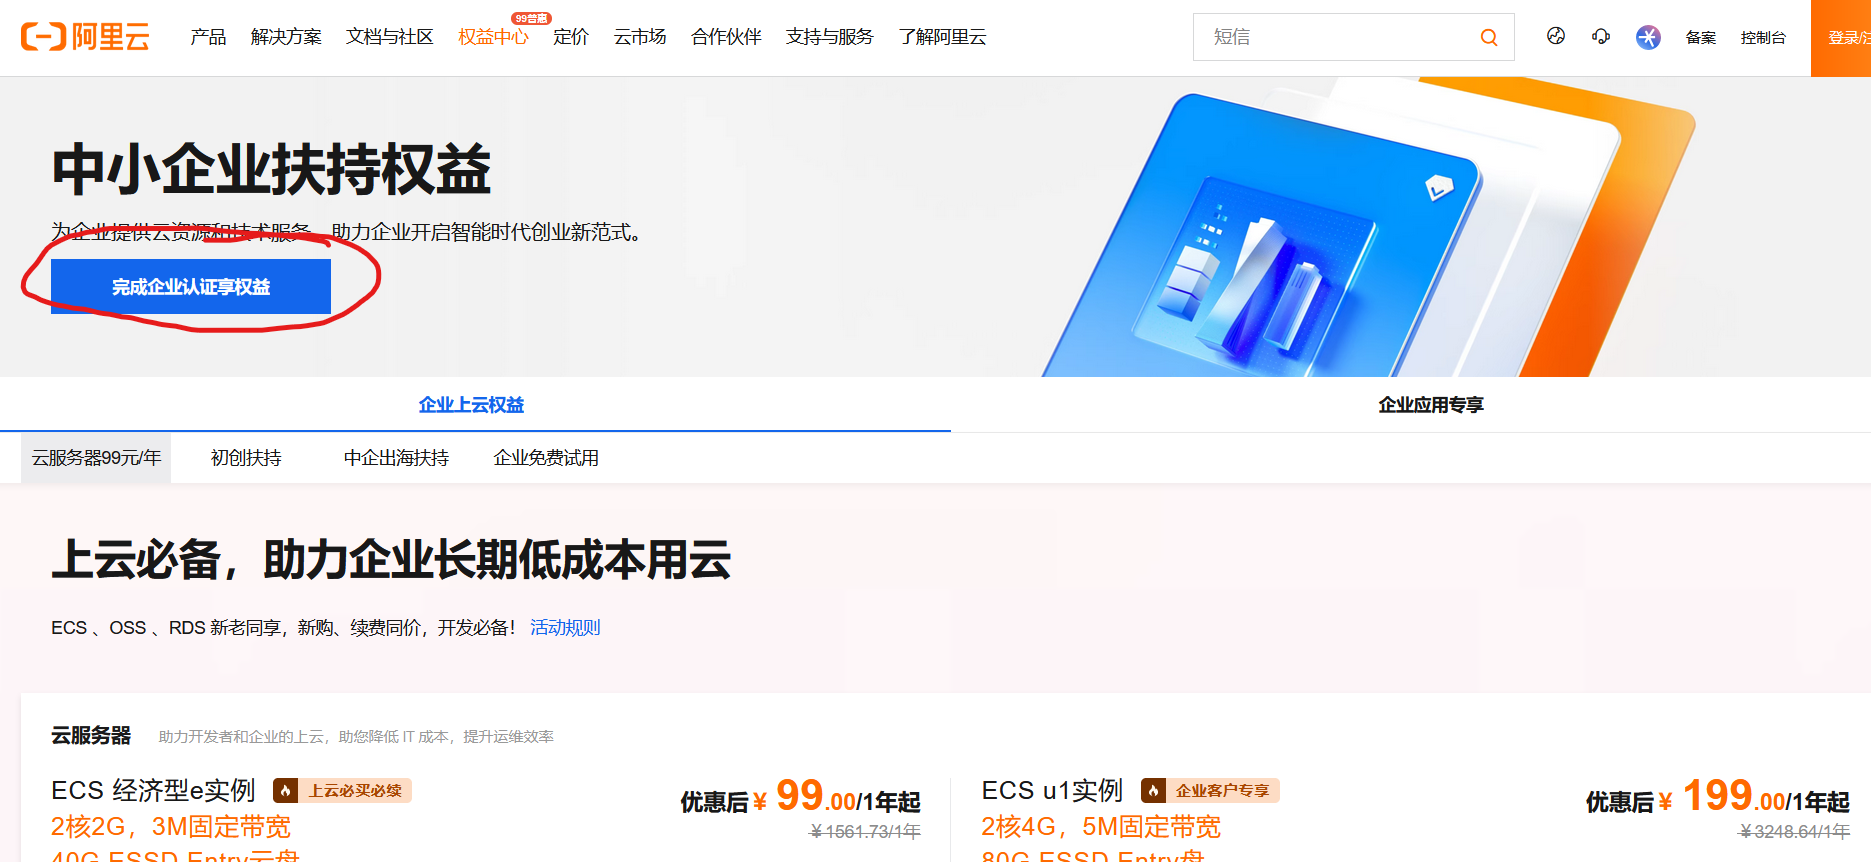This screenshot has width=1871, height=862.
Task: Click the 完成企业认证享权益 button
Action: [x=191, y=287]
